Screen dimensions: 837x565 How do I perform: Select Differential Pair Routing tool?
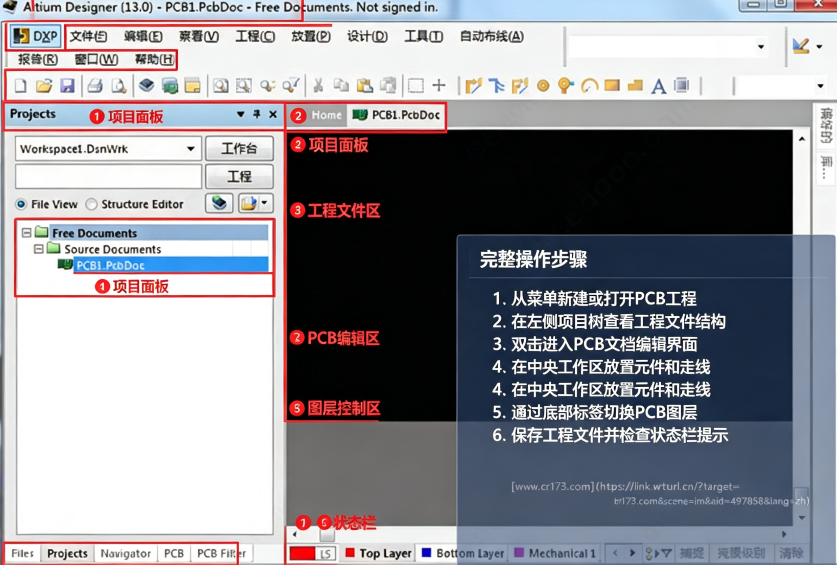(x=519, y=85)
